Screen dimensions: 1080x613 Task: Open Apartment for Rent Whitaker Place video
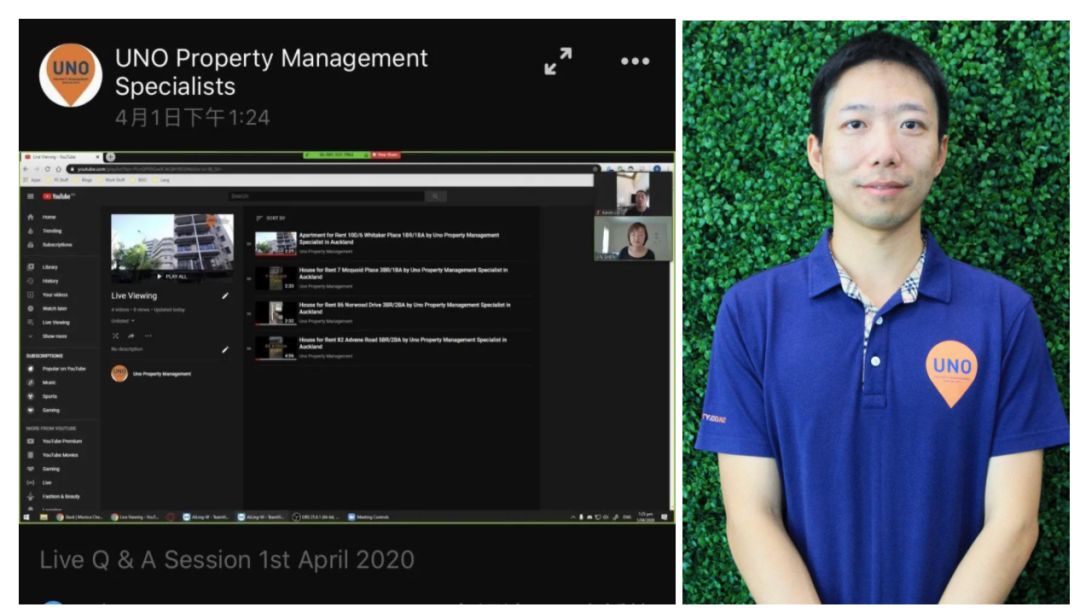[x=399, y=238]
